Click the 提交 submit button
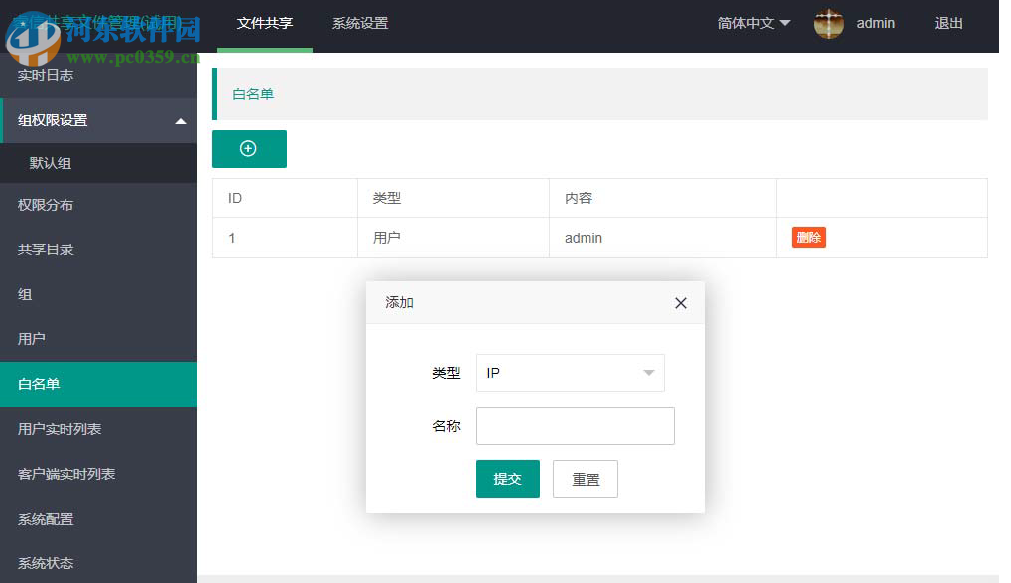Viewport: 1011px width, 583px height. point(507,478)
